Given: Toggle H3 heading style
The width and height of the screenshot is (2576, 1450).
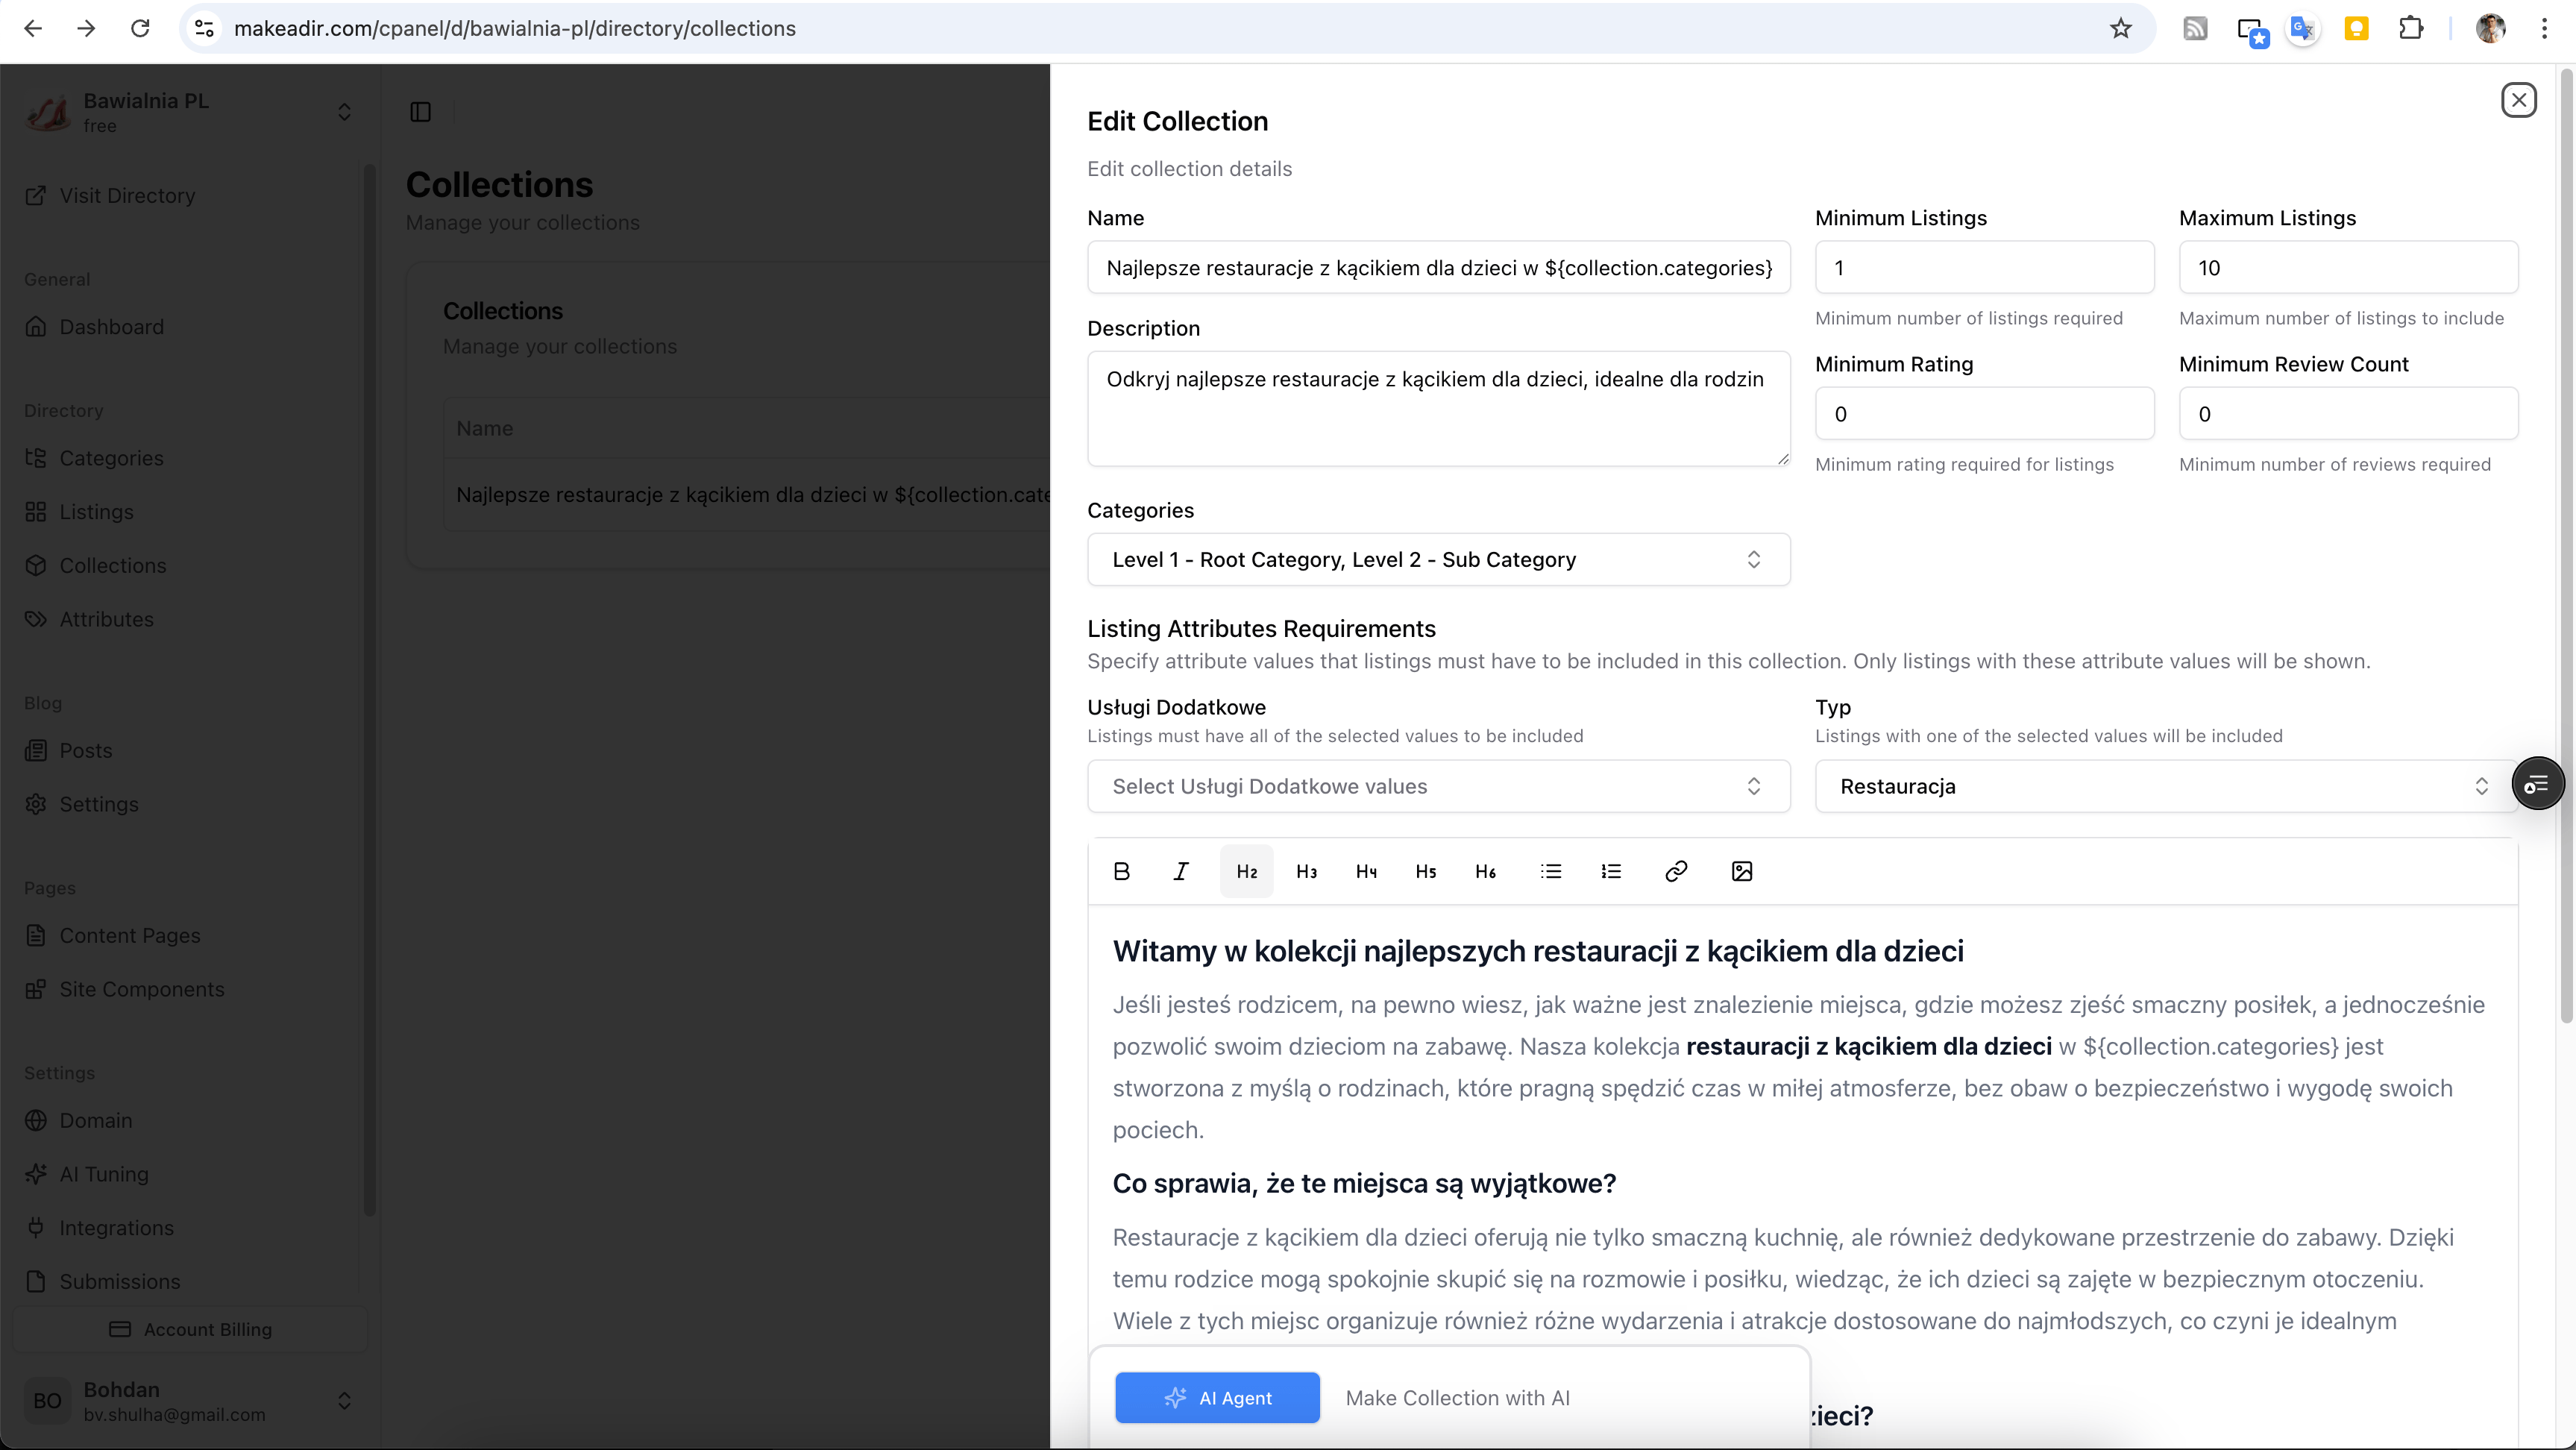Looking at the screenshot, I should click(x=1306, y=871).
